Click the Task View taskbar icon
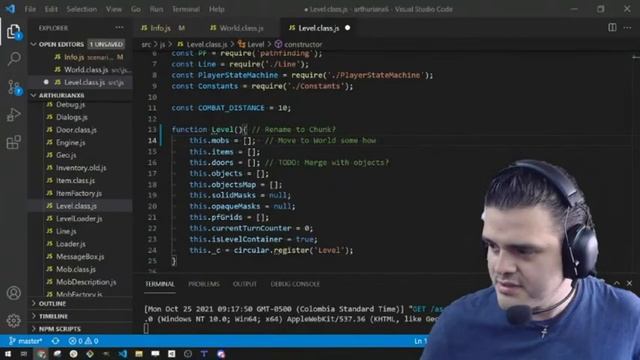The height and width of the screenshot is (360, 640). (x=24, y=354)
